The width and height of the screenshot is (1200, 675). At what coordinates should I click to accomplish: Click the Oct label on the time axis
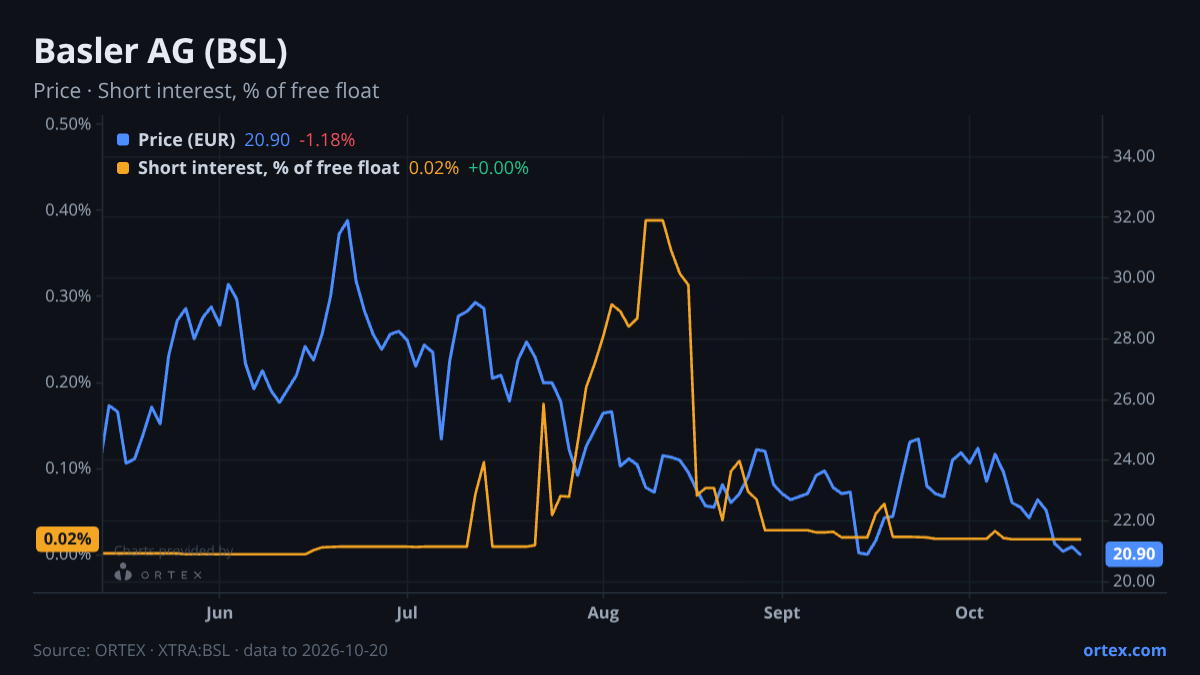click(969, 613)
